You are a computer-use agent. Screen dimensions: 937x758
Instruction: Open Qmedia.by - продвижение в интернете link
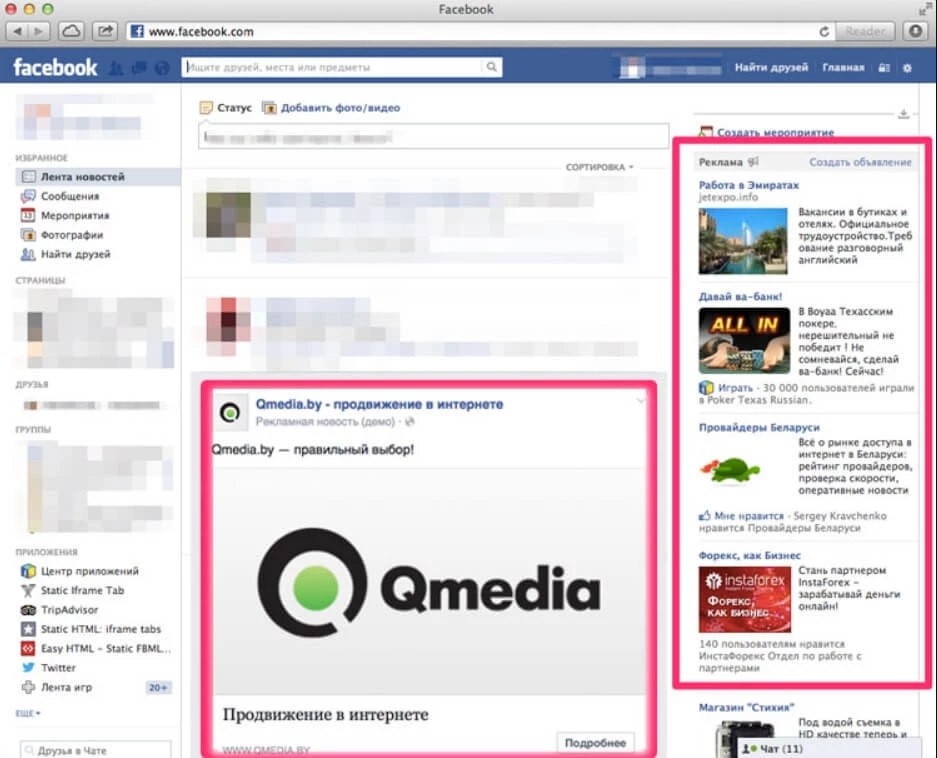[379, 404]
